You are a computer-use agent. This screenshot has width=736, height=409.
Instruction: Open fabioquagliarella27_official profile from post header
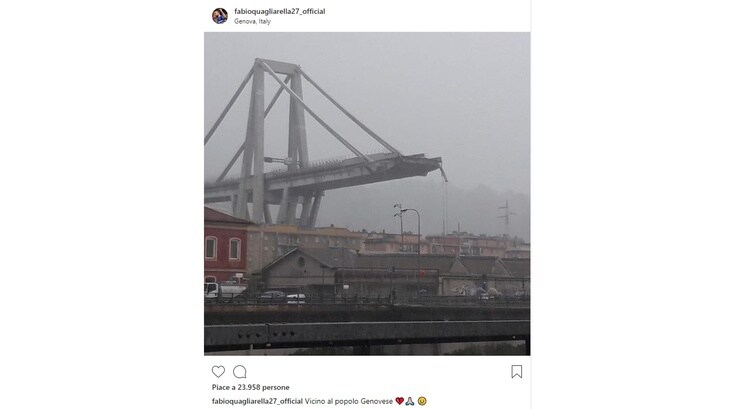coord(280,11)
